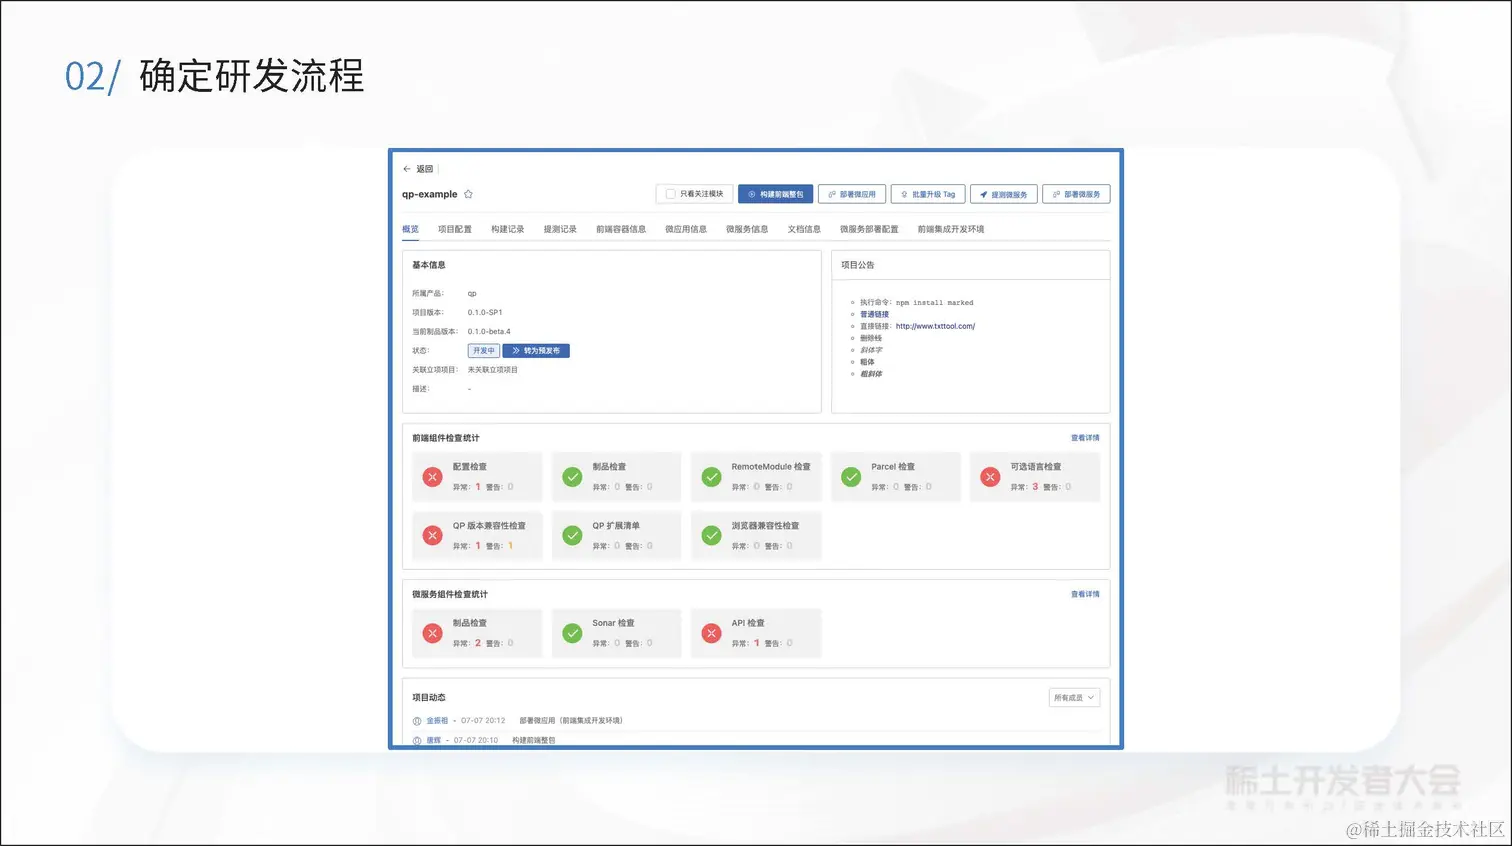Click the 构建前端整包 button
Image resolution: width=1512 pixels, height=846 pixels.
click(x=775, y=194)
